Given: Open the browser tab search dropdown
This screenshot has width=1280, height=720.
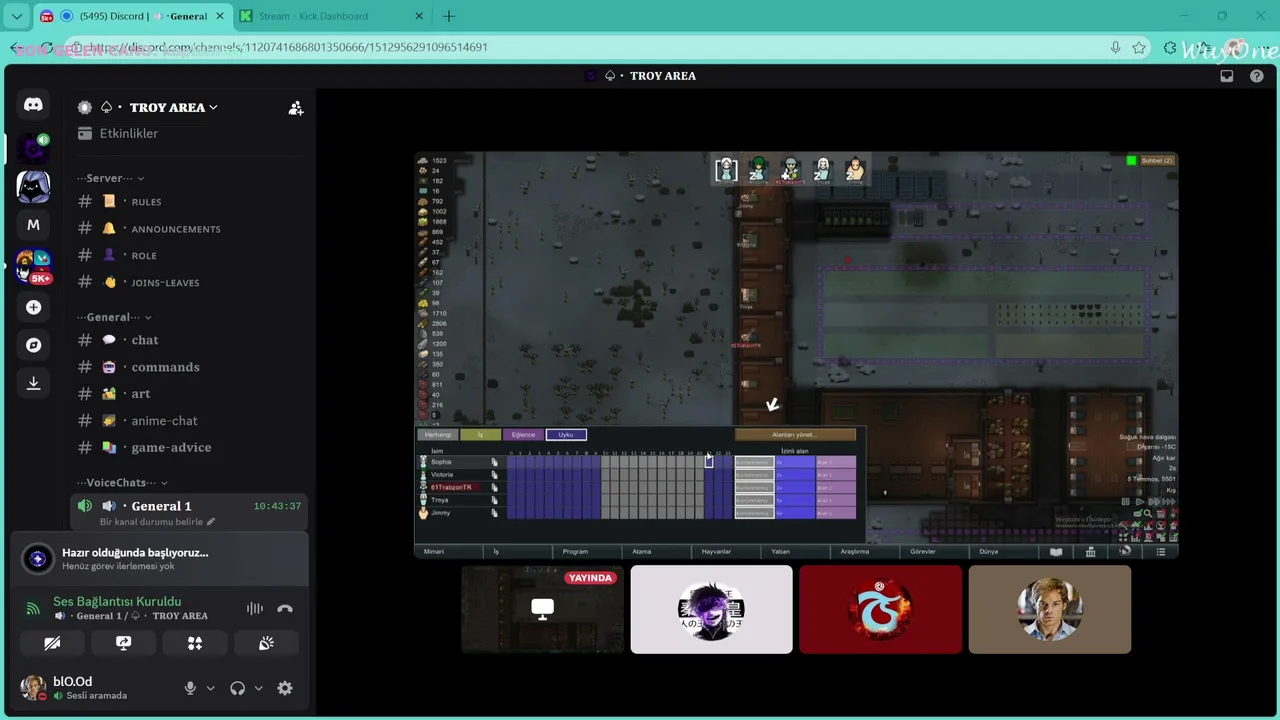Looking at the screenshot, I should 16,16.
